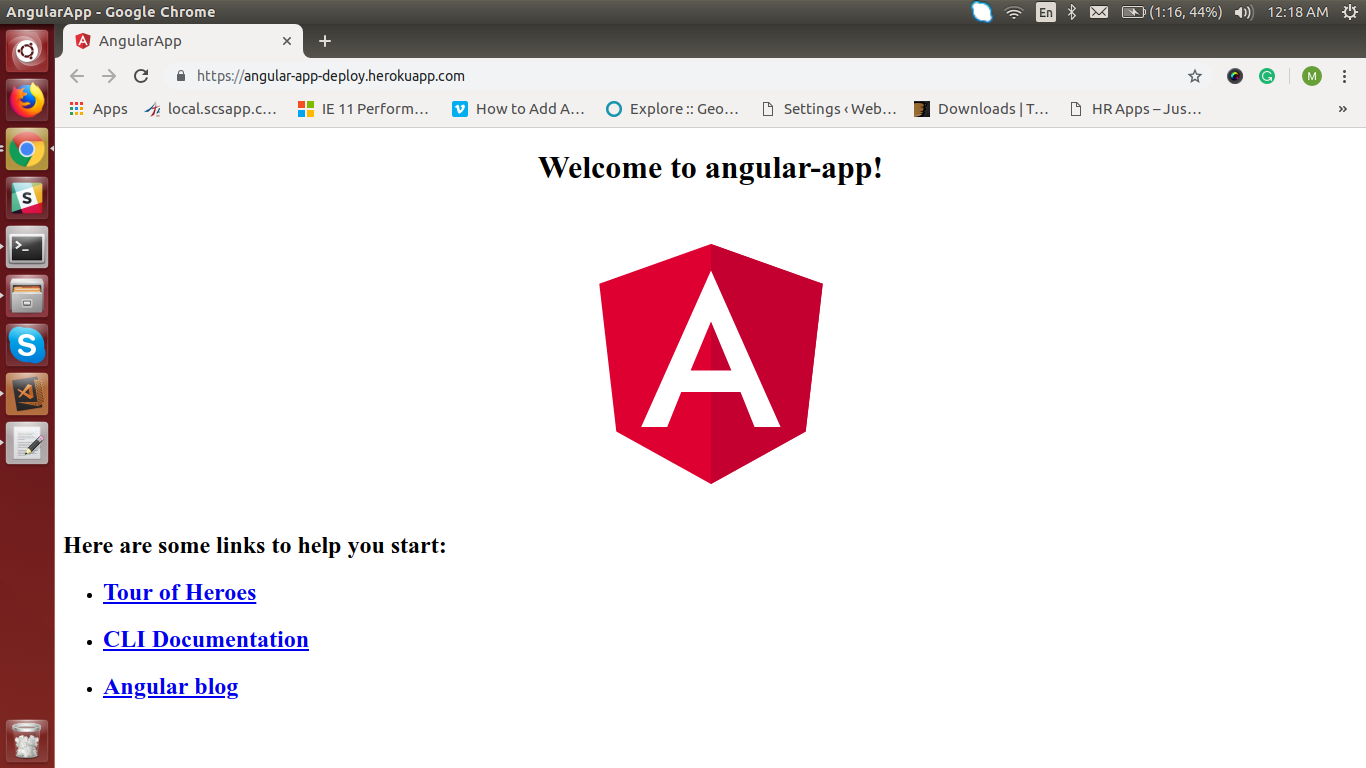The height and width of the screenshot is (768, 1366).
Task: Launch Firefox from the dock
Action: (27, 100)
